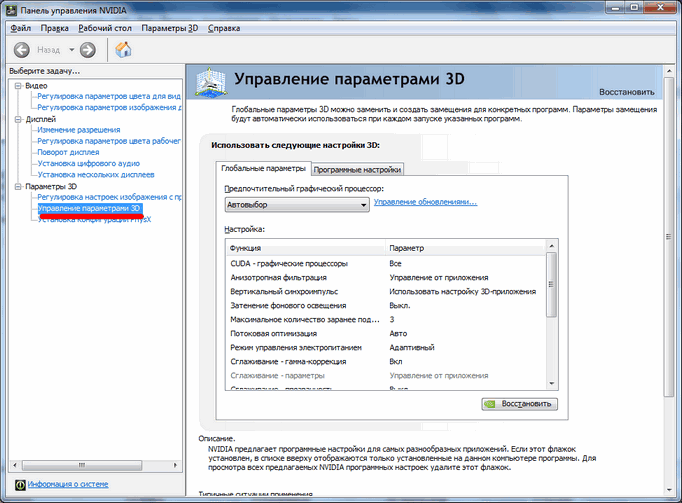
Task: Open the Файл menu
Action: pyautogui.click(x=20, y=28)
